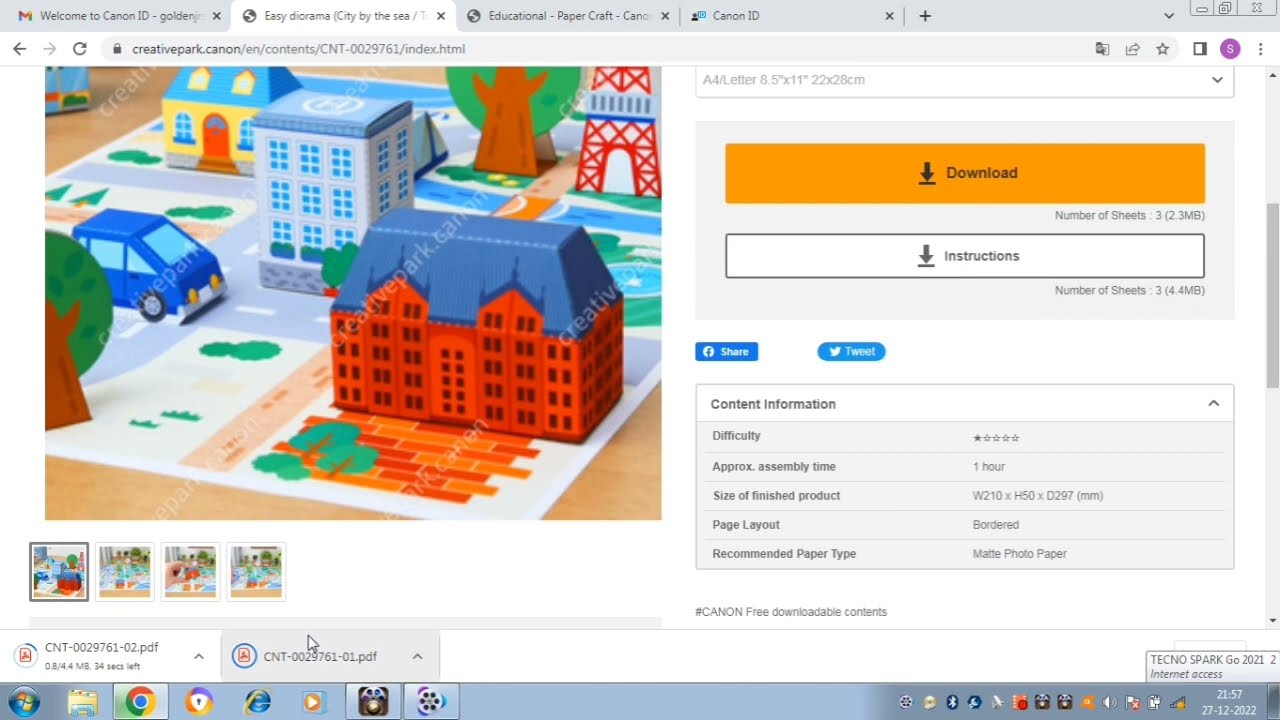
Task: Close the Educational Paper Craft tab
Action: [x=665, y=16]
